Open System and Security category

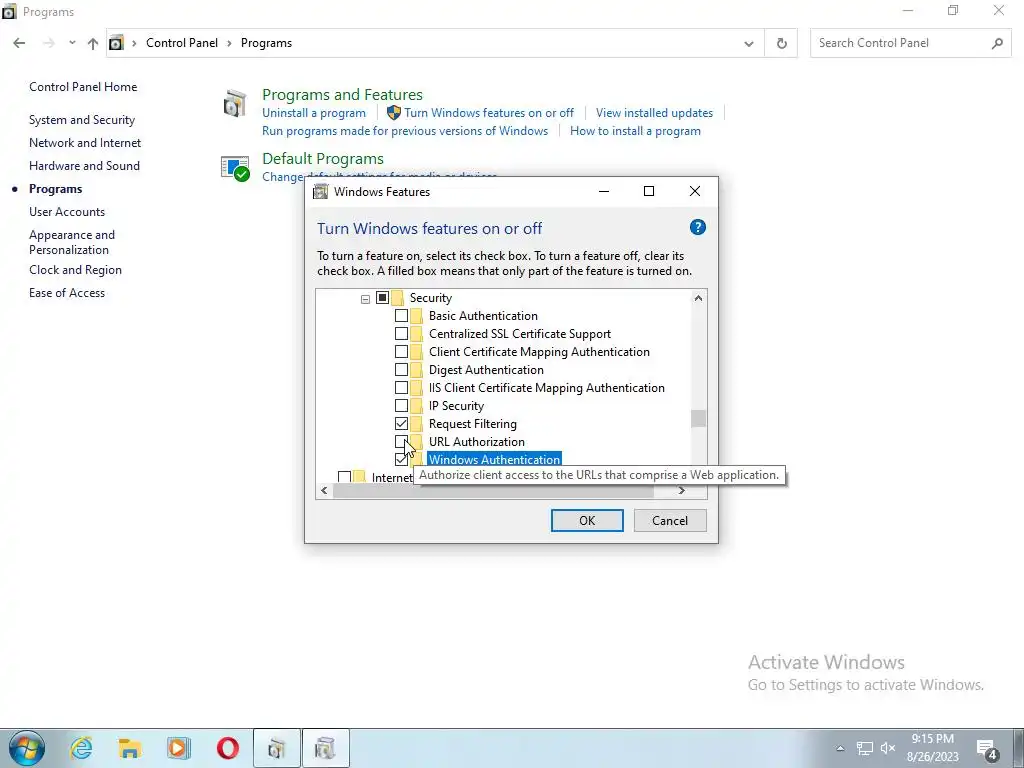(x=82, y=120)
